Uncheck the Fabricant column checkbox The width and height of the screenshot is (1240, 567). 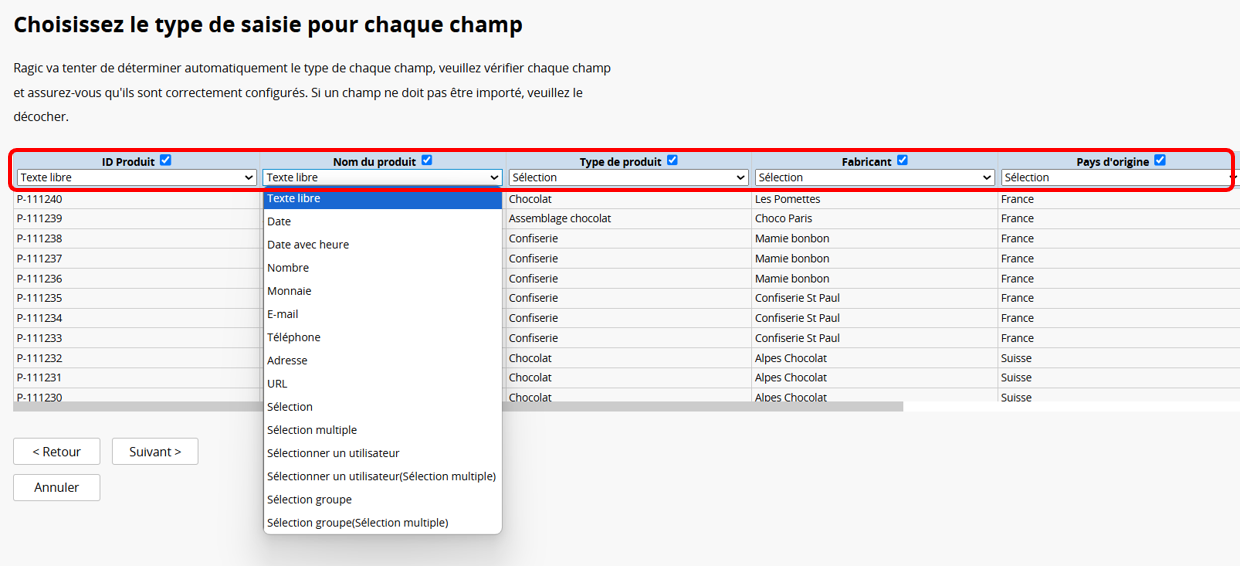pyautogui.click(x=902, y=160)
